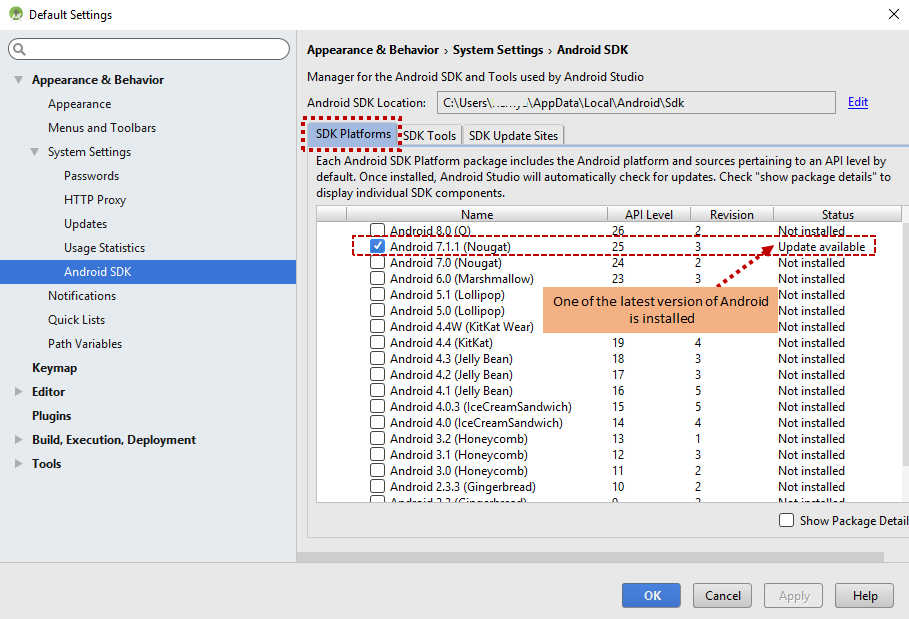The height and width of the screenshot is (619, 909).
Task: Select Android SDK in the sidebar
Action: click(148, 272)
